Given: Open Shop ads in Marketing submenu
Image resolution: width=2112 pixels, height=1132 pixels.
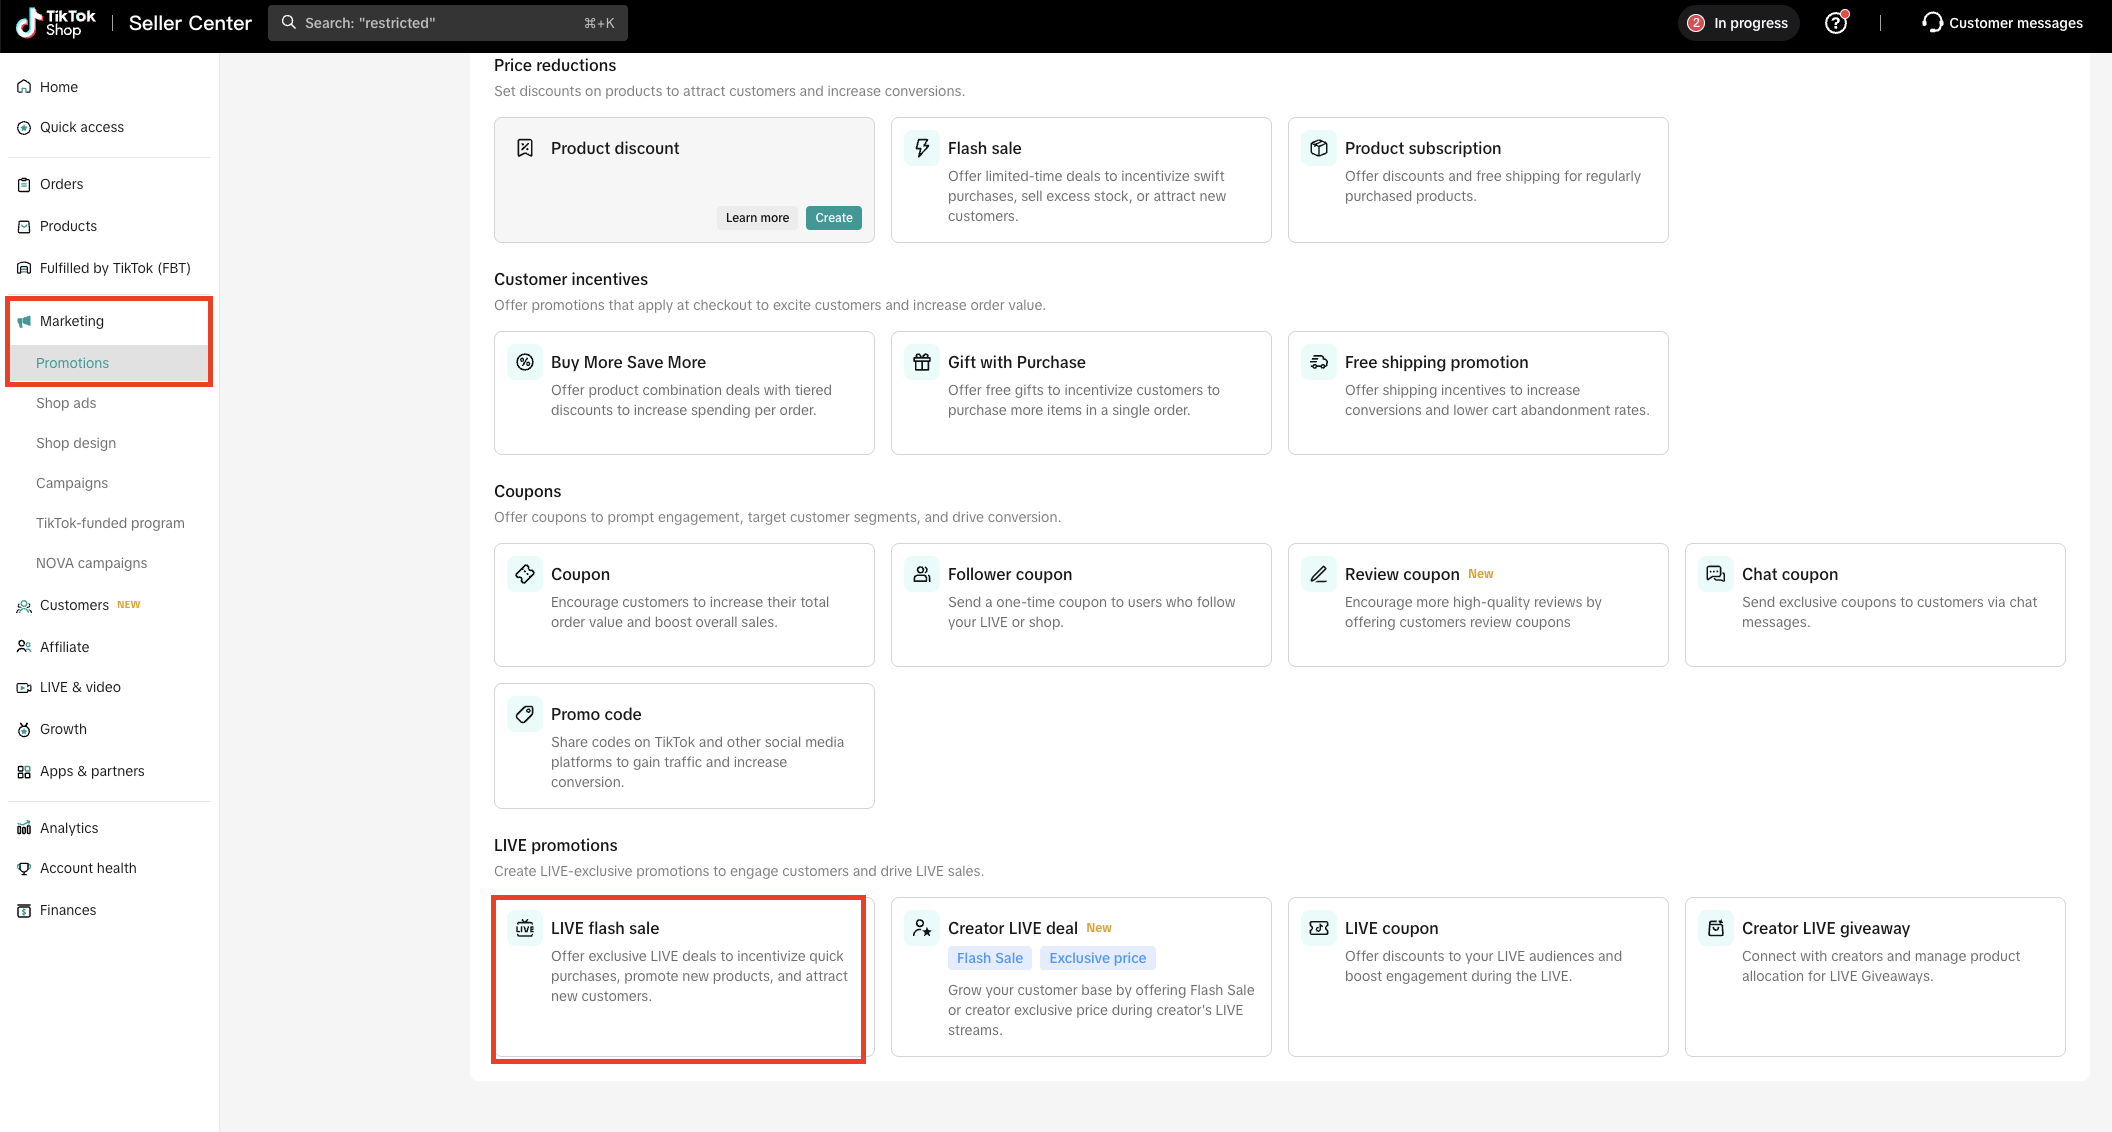Looking at the screenshot, I should tap(66, 403).
